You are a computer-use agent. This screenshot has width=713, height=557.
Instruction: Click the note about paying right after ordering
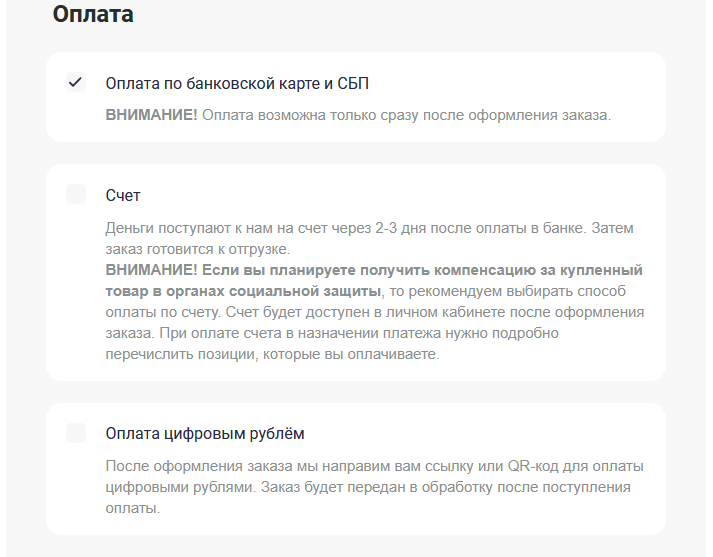358,115
